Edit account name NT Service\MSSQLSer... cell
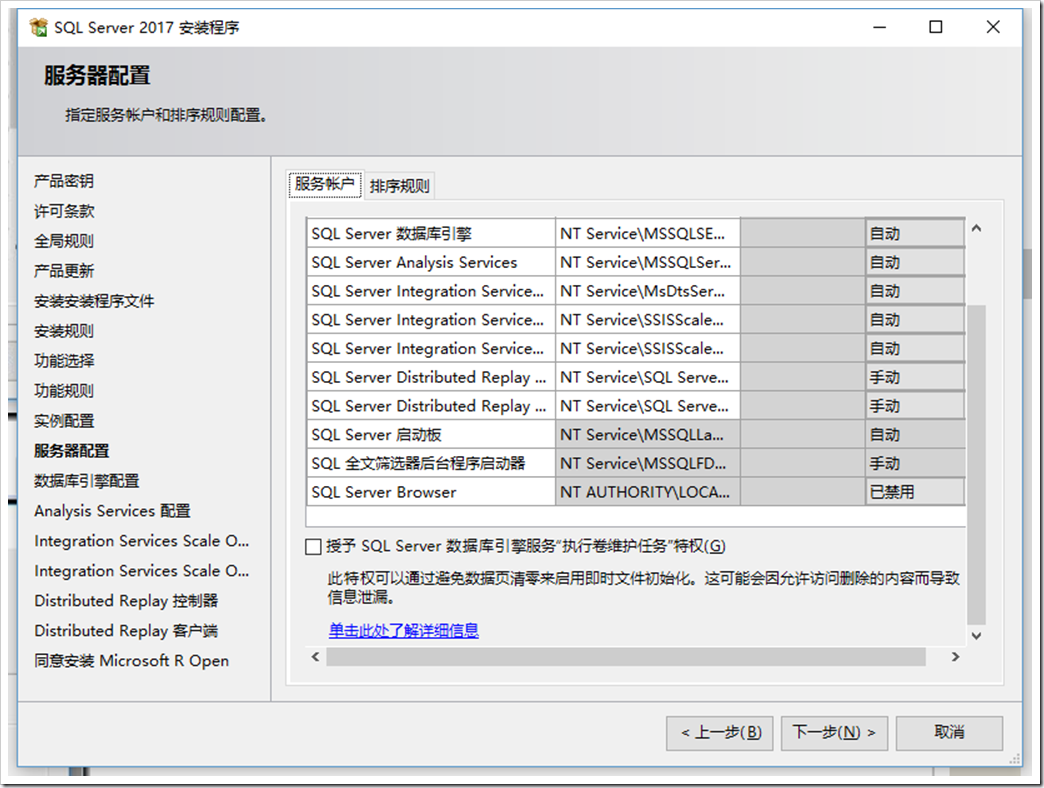The width and height of the screenshot is (1044, 788). [647, 262]
